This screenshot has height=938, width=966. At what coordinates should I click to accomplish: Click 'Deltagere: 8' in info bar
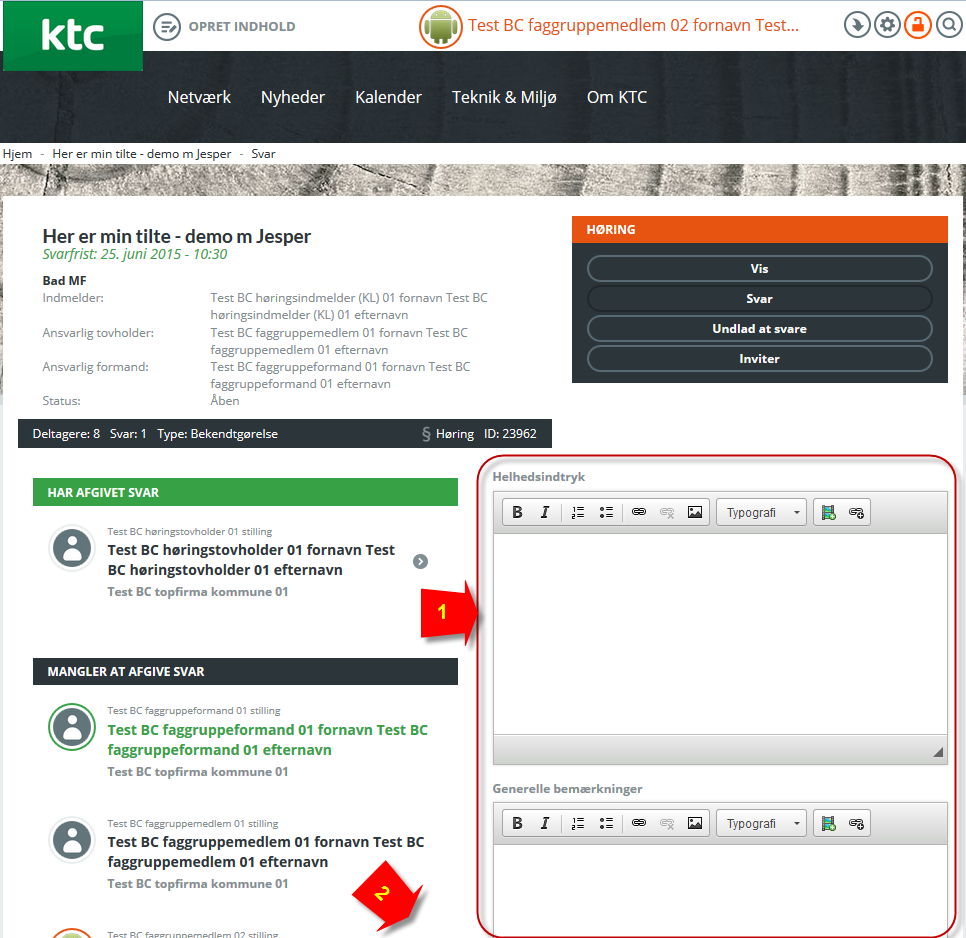[66, 434]
